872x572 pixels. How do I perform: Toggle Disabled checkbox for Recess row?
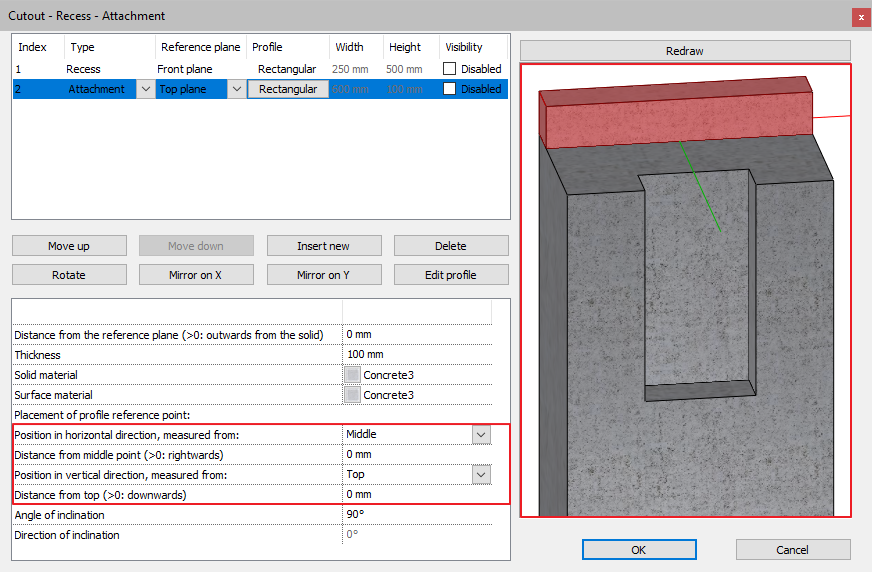click(x=450, y=69)
